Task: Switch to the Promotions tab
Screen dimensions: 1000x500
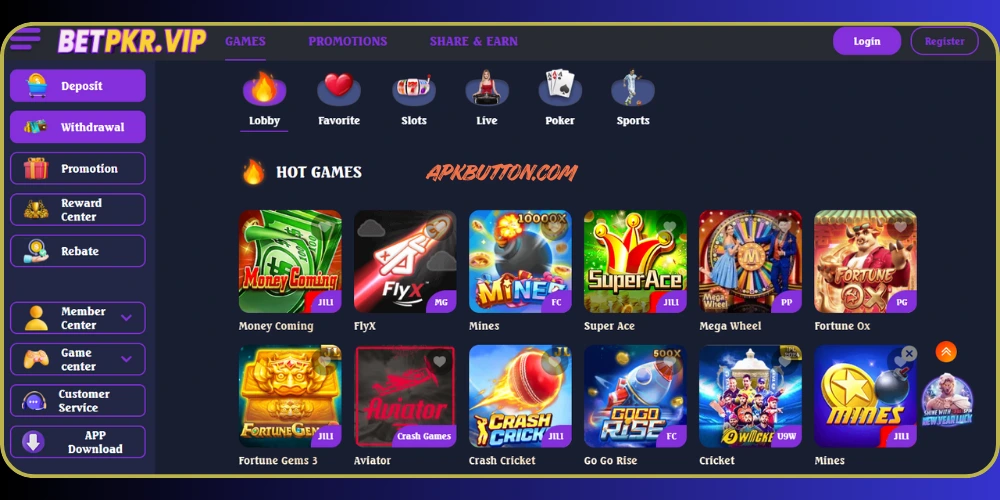Action: (x=348, y=41)
